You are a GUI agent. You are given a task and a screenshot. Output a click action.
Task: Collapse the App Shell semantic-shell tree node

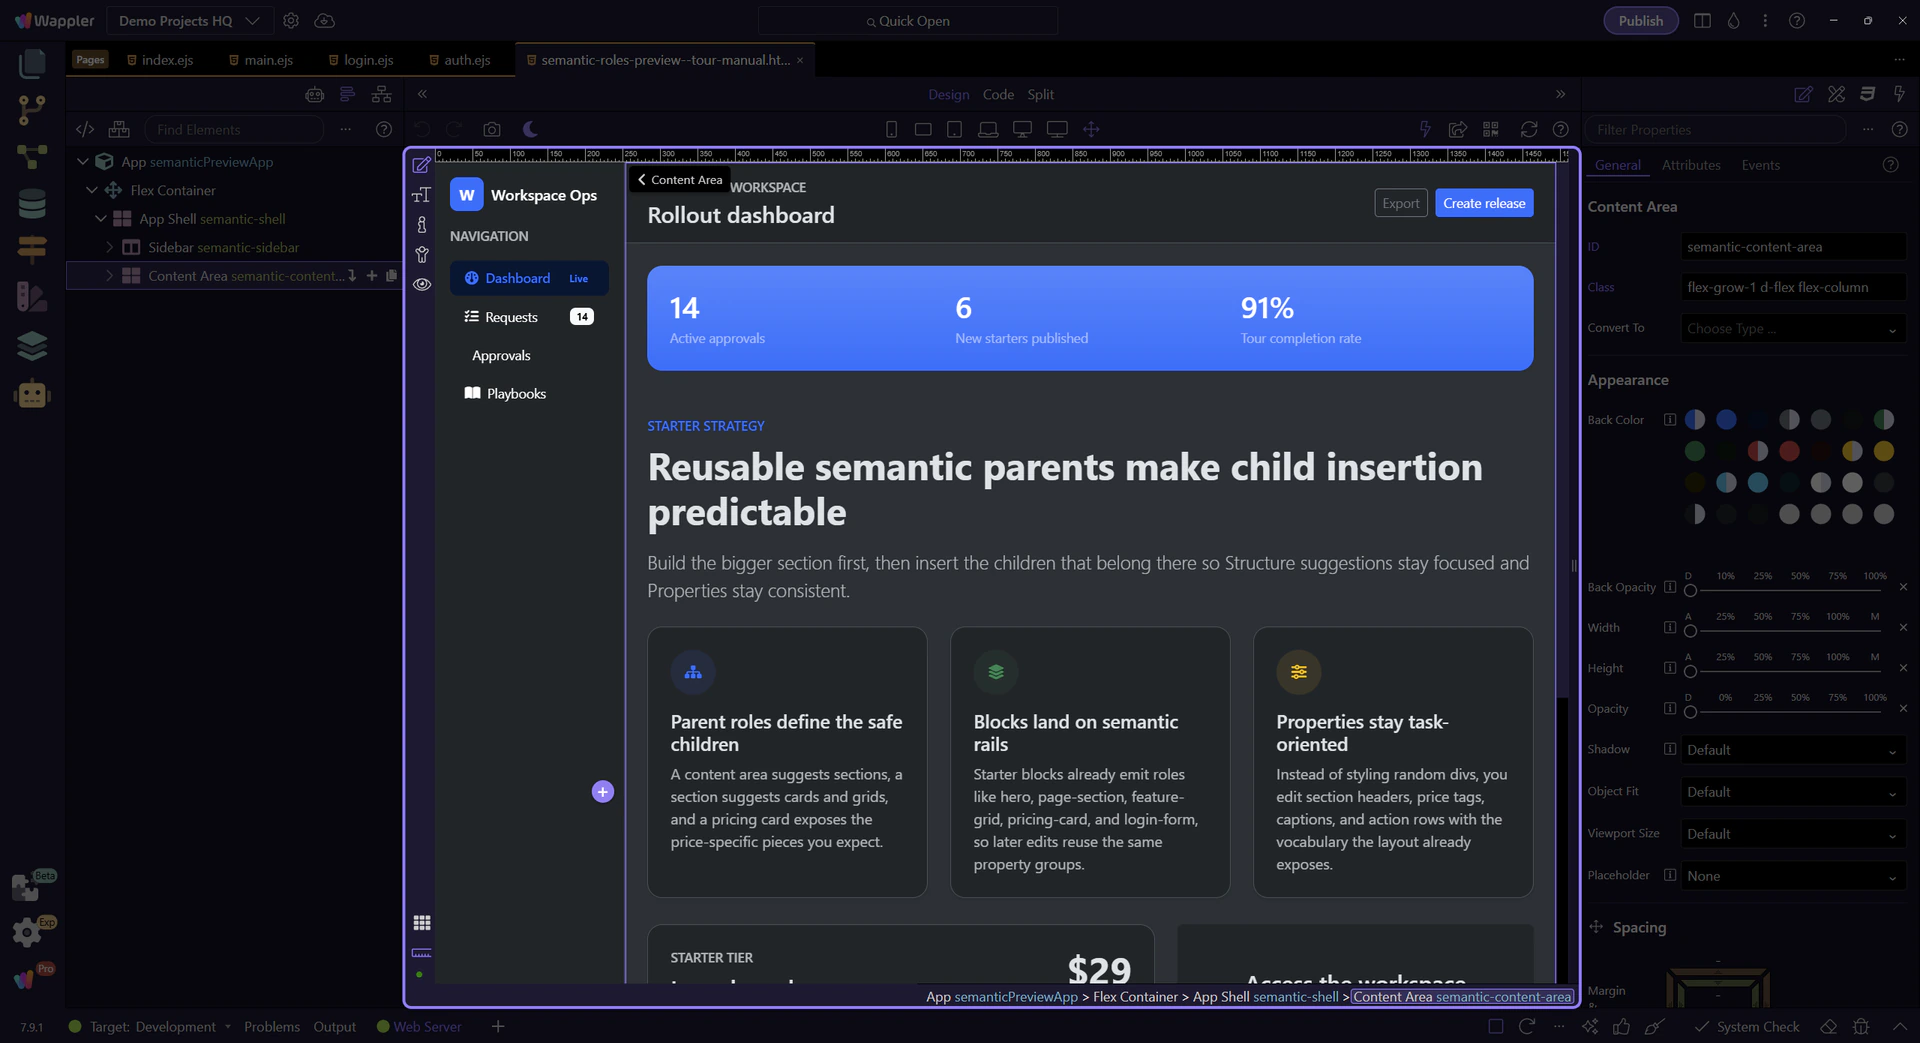[101, 219]
